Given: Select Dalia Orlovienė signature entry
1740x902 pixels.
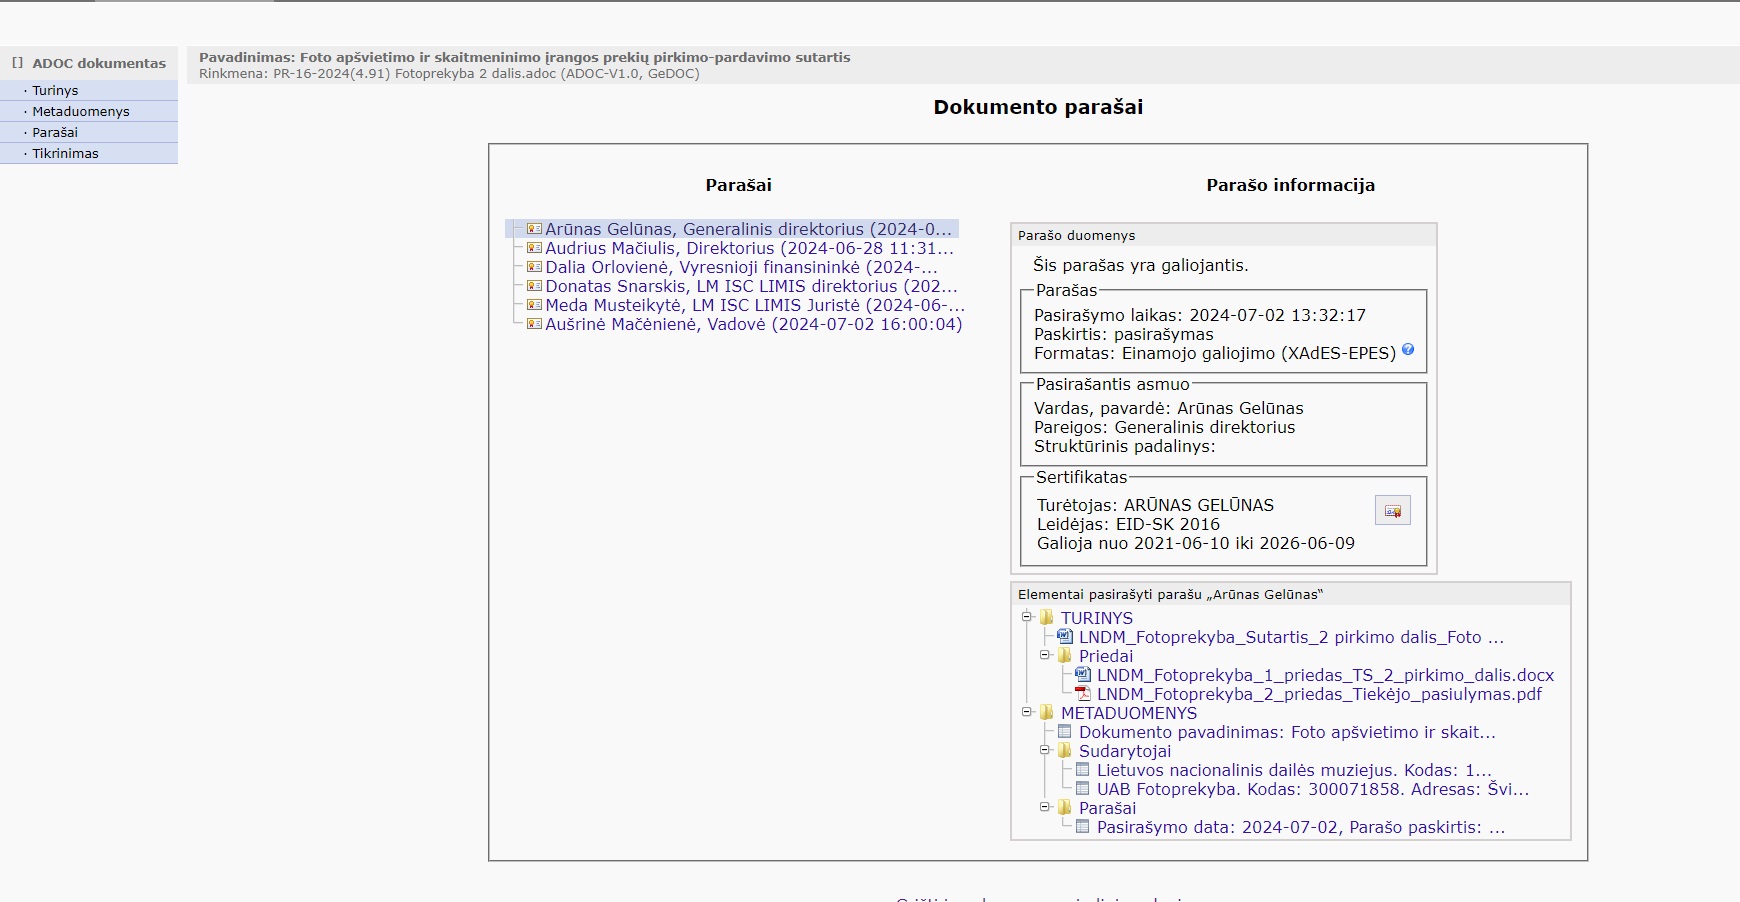Looking at the screenshot, I should pyautogui.click(x=740, y=267).
